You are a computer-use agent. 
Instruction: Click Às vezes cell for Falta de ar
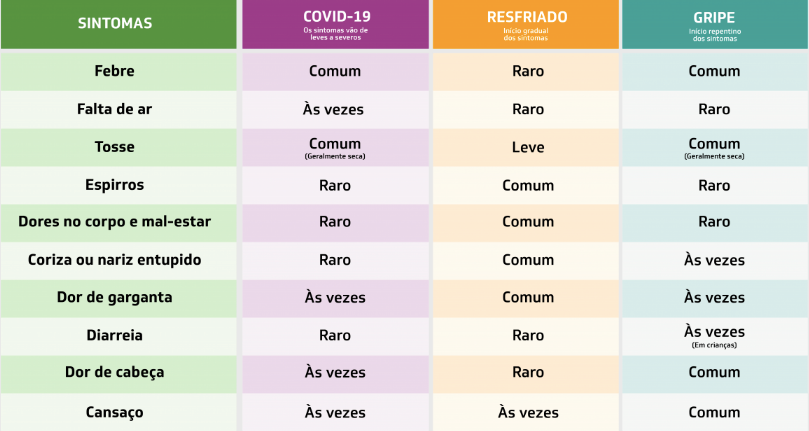[x=335, y=109]
